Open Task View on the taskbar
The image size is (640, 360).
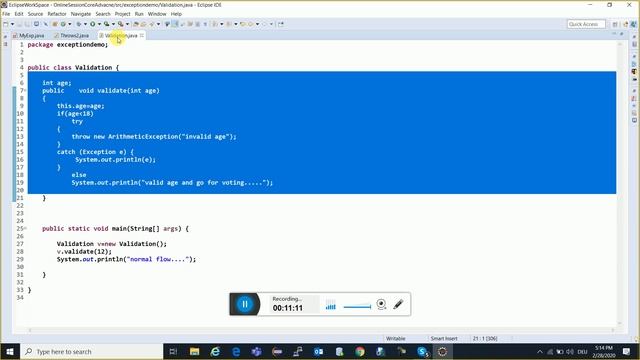pyautogui.click(x=173, y=351)
